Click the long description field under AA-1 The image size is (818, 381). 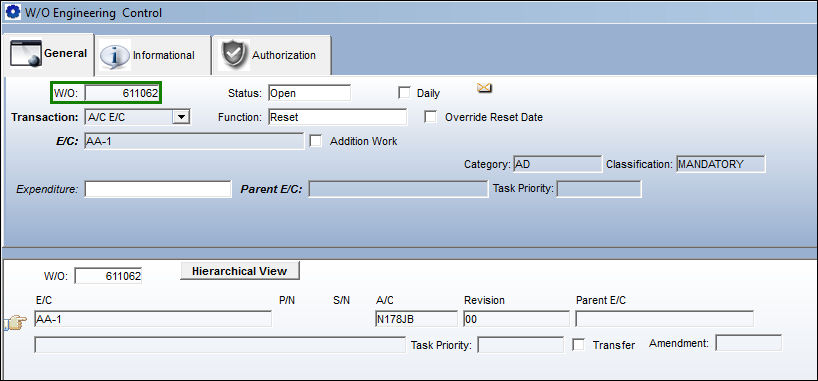coord(220,344)
